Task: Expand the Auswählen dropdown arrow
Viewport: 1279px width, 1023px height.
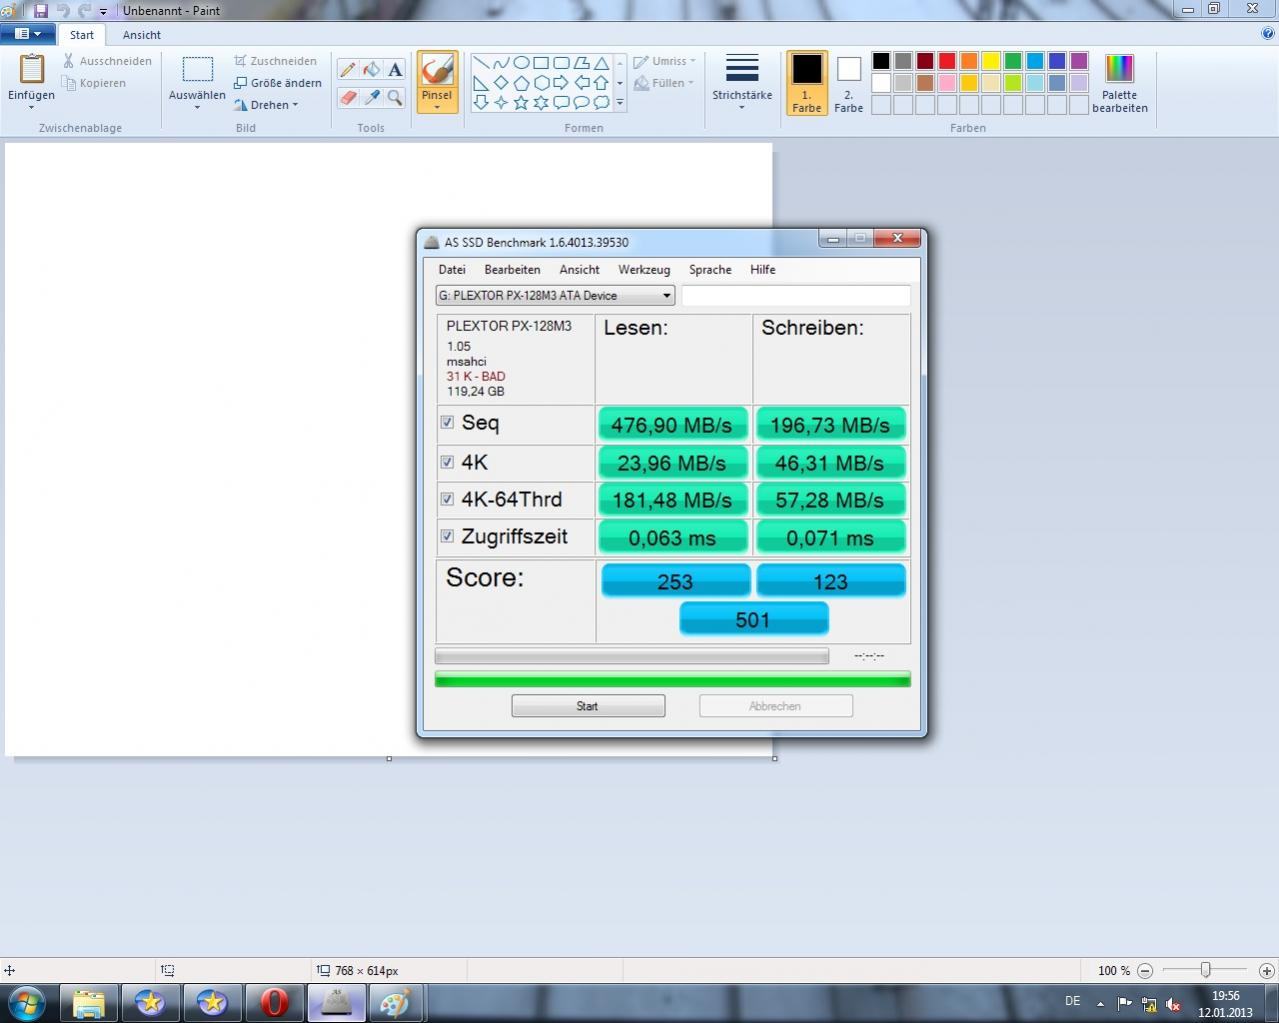Action: (197, 106)
